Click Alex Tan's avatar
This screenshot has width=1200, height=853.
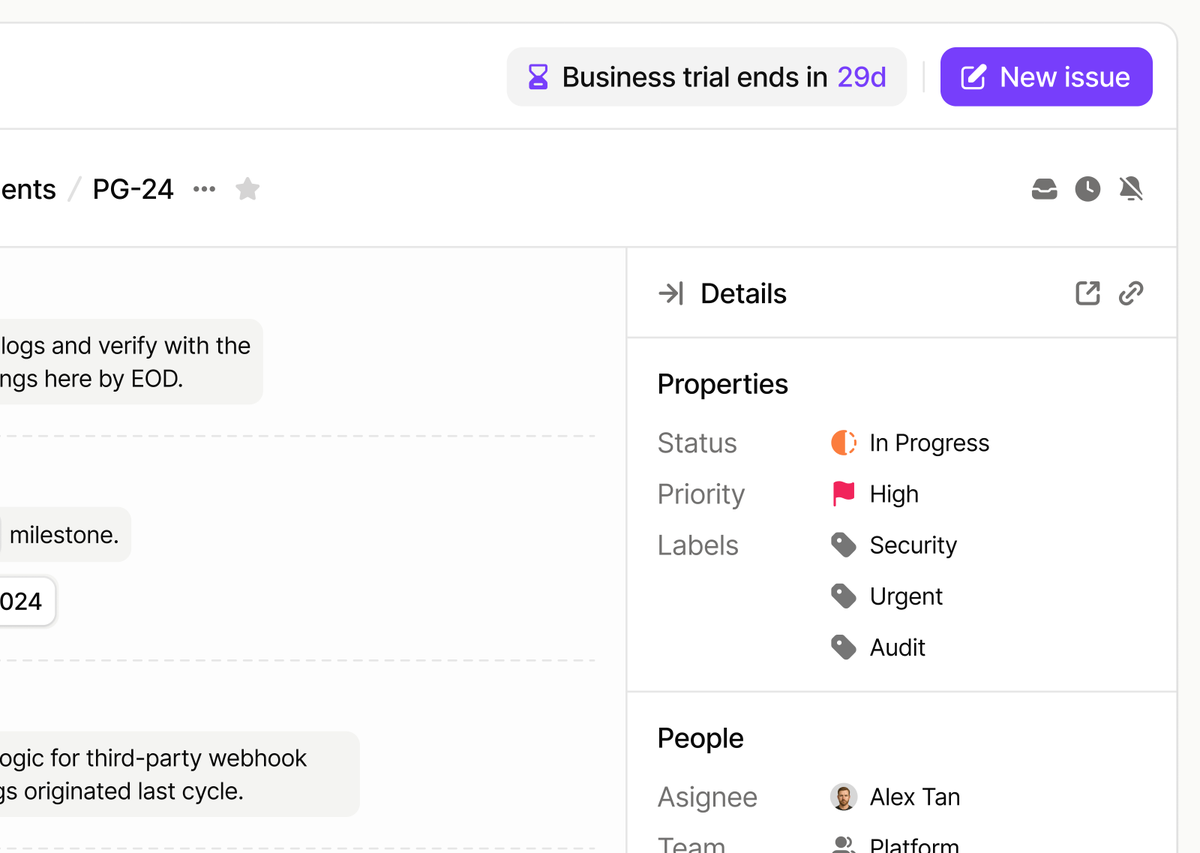pos(844,797)
